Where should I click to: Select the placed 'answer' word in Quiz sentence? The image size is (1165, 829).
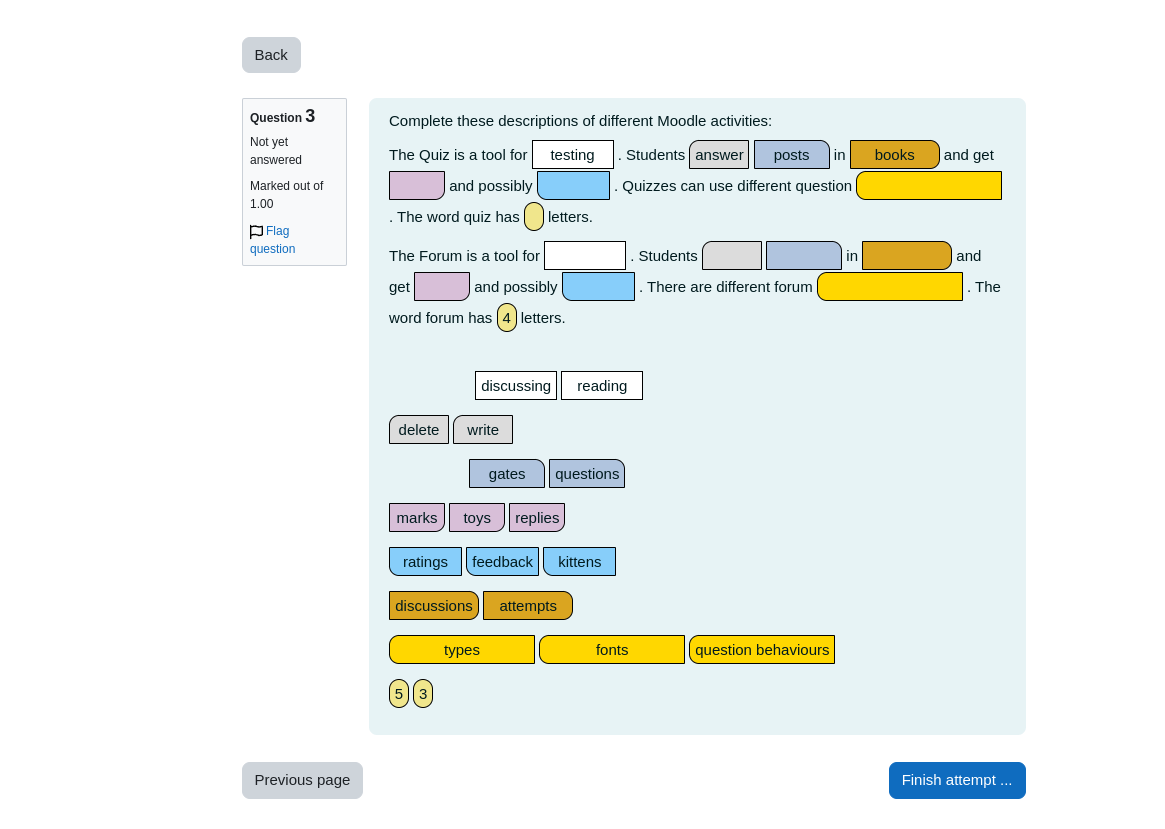pos(719,155)
